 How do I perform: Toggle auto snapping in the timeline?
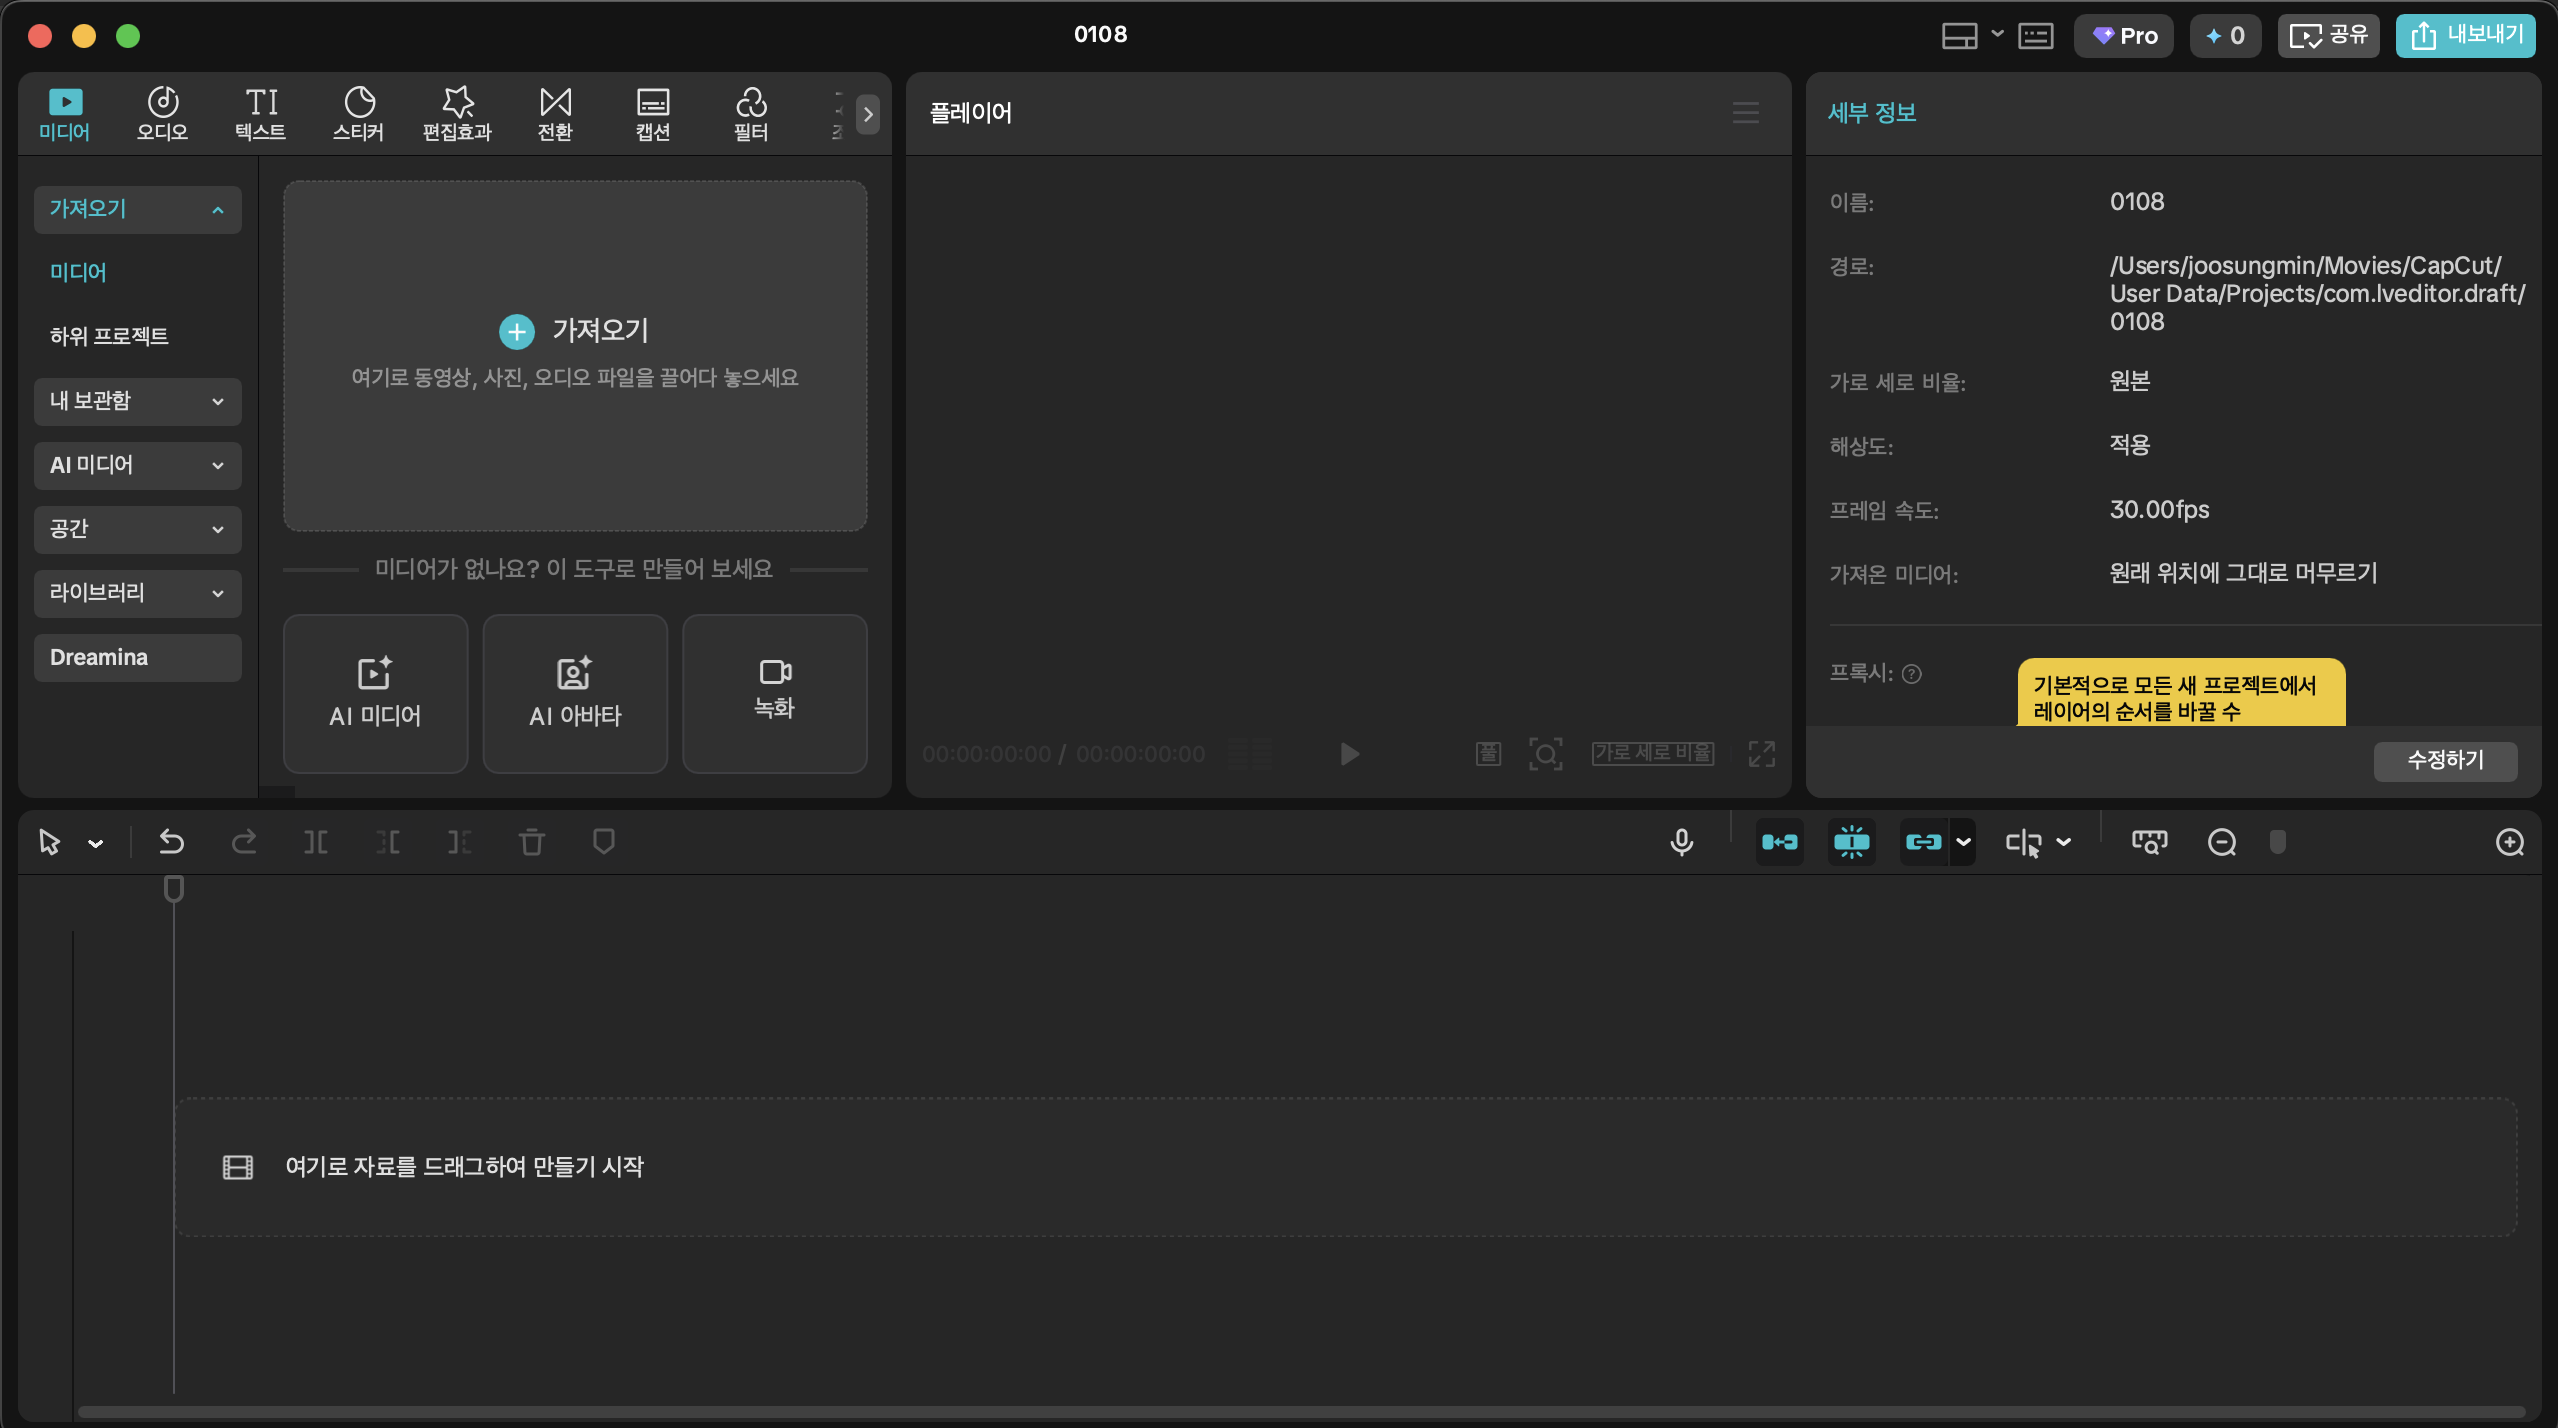pos(1851,842)
